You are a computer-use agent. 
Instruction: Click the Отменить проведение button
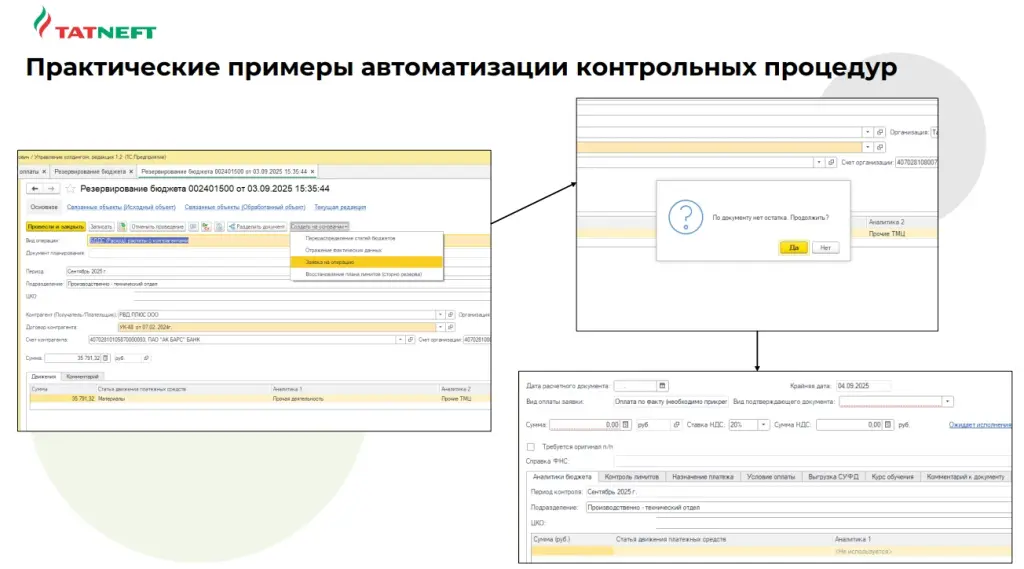pyautogui.click(x=157, y=227)
